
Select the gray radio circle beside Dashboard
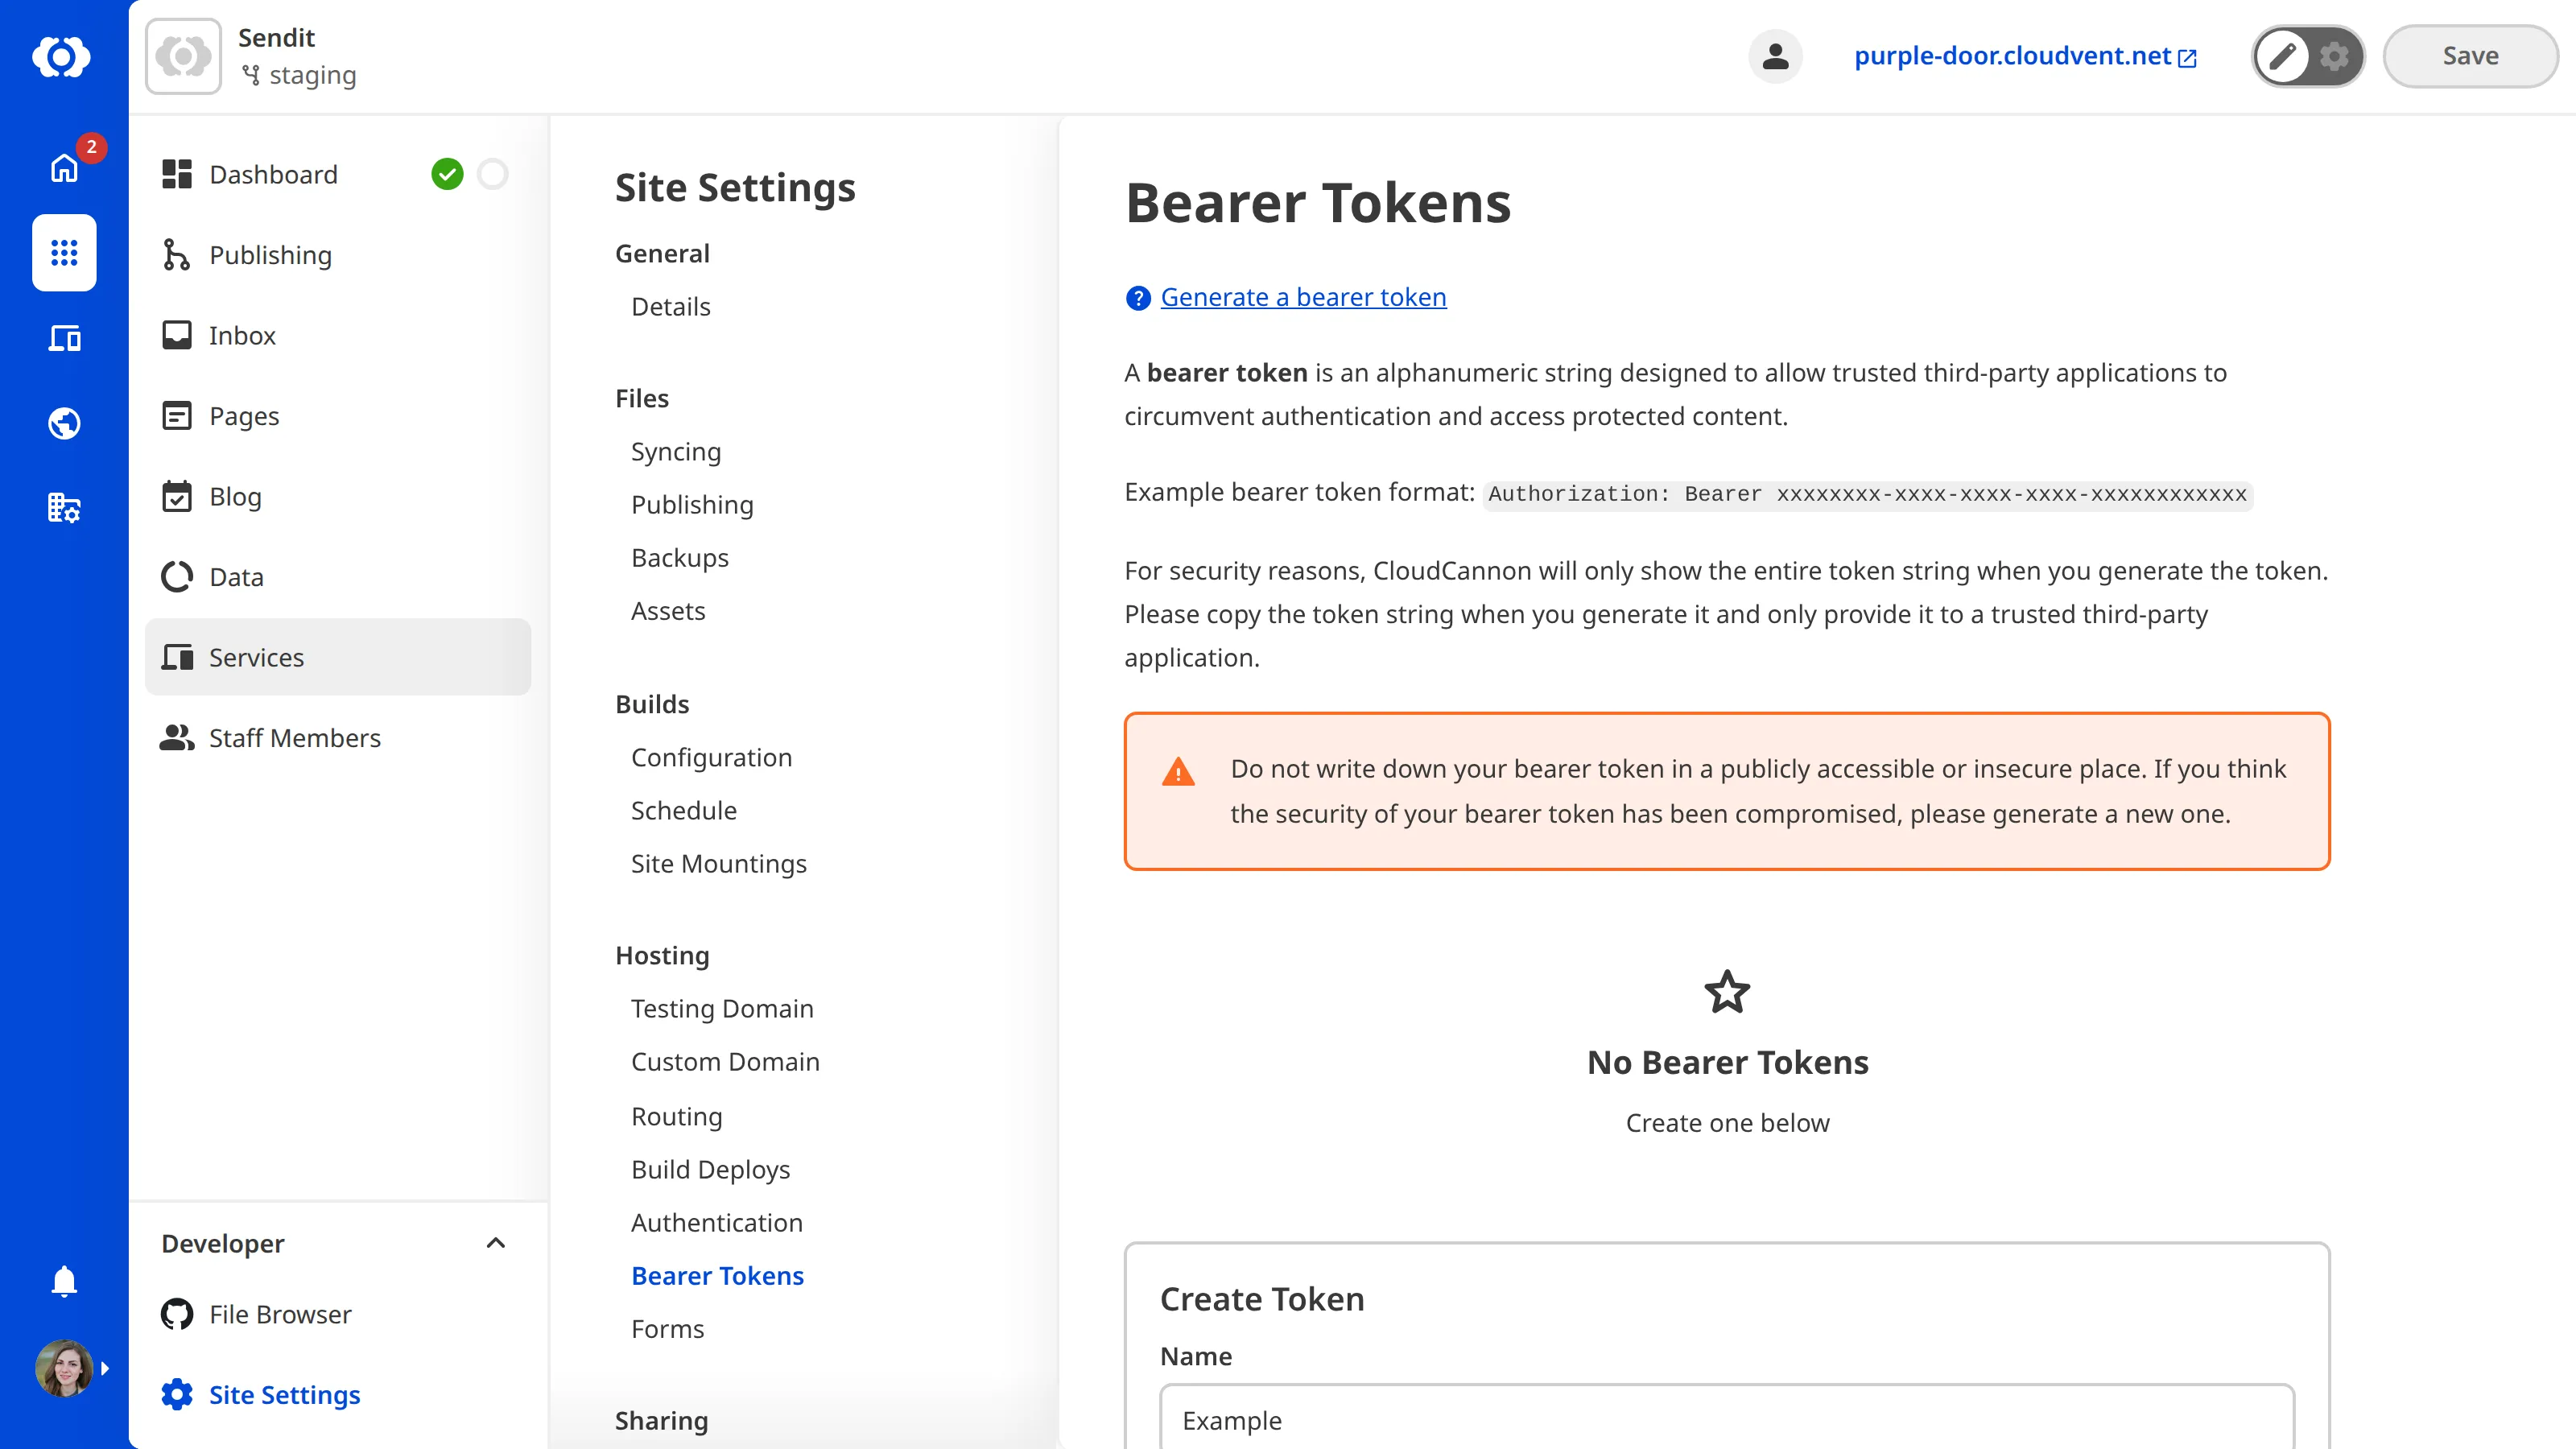click(493, 173)
